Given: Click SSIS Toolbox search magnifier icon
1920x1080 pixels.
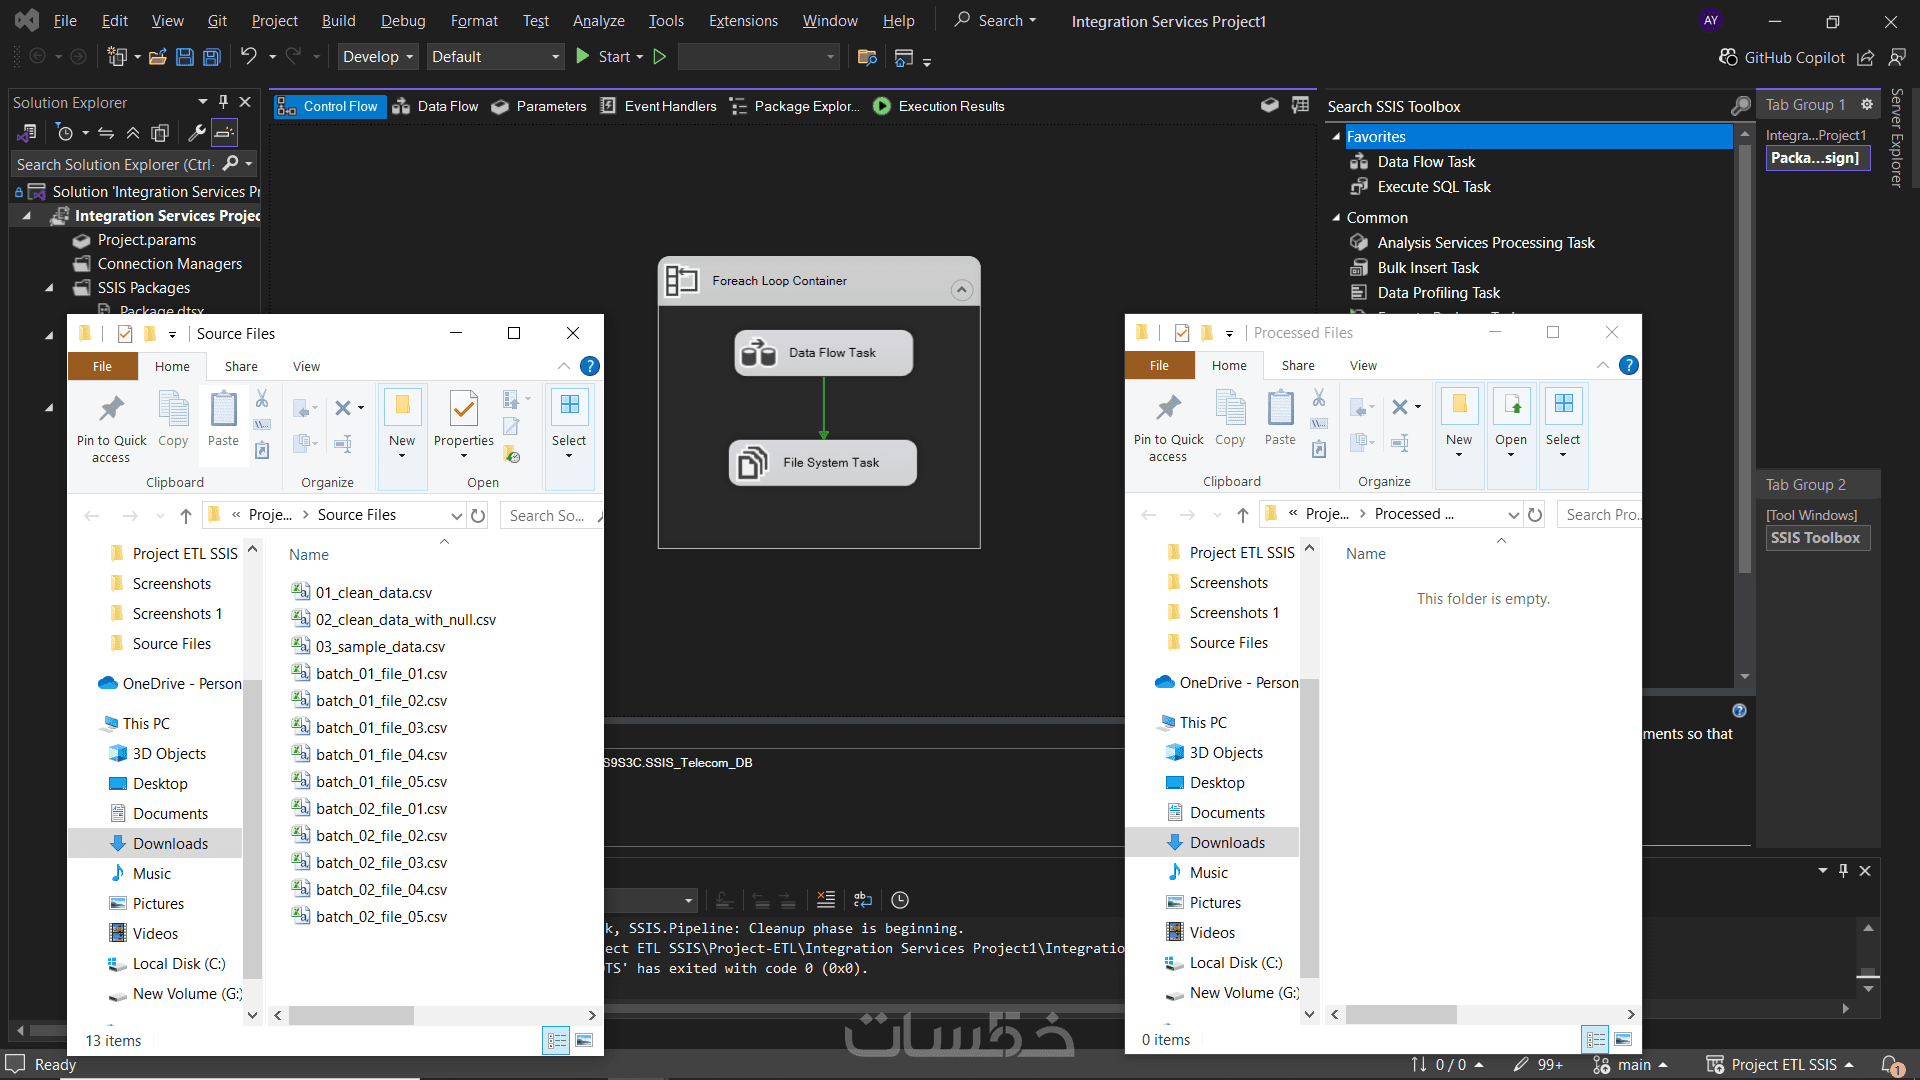Looking at the screenshot, I should [1741, 106].
